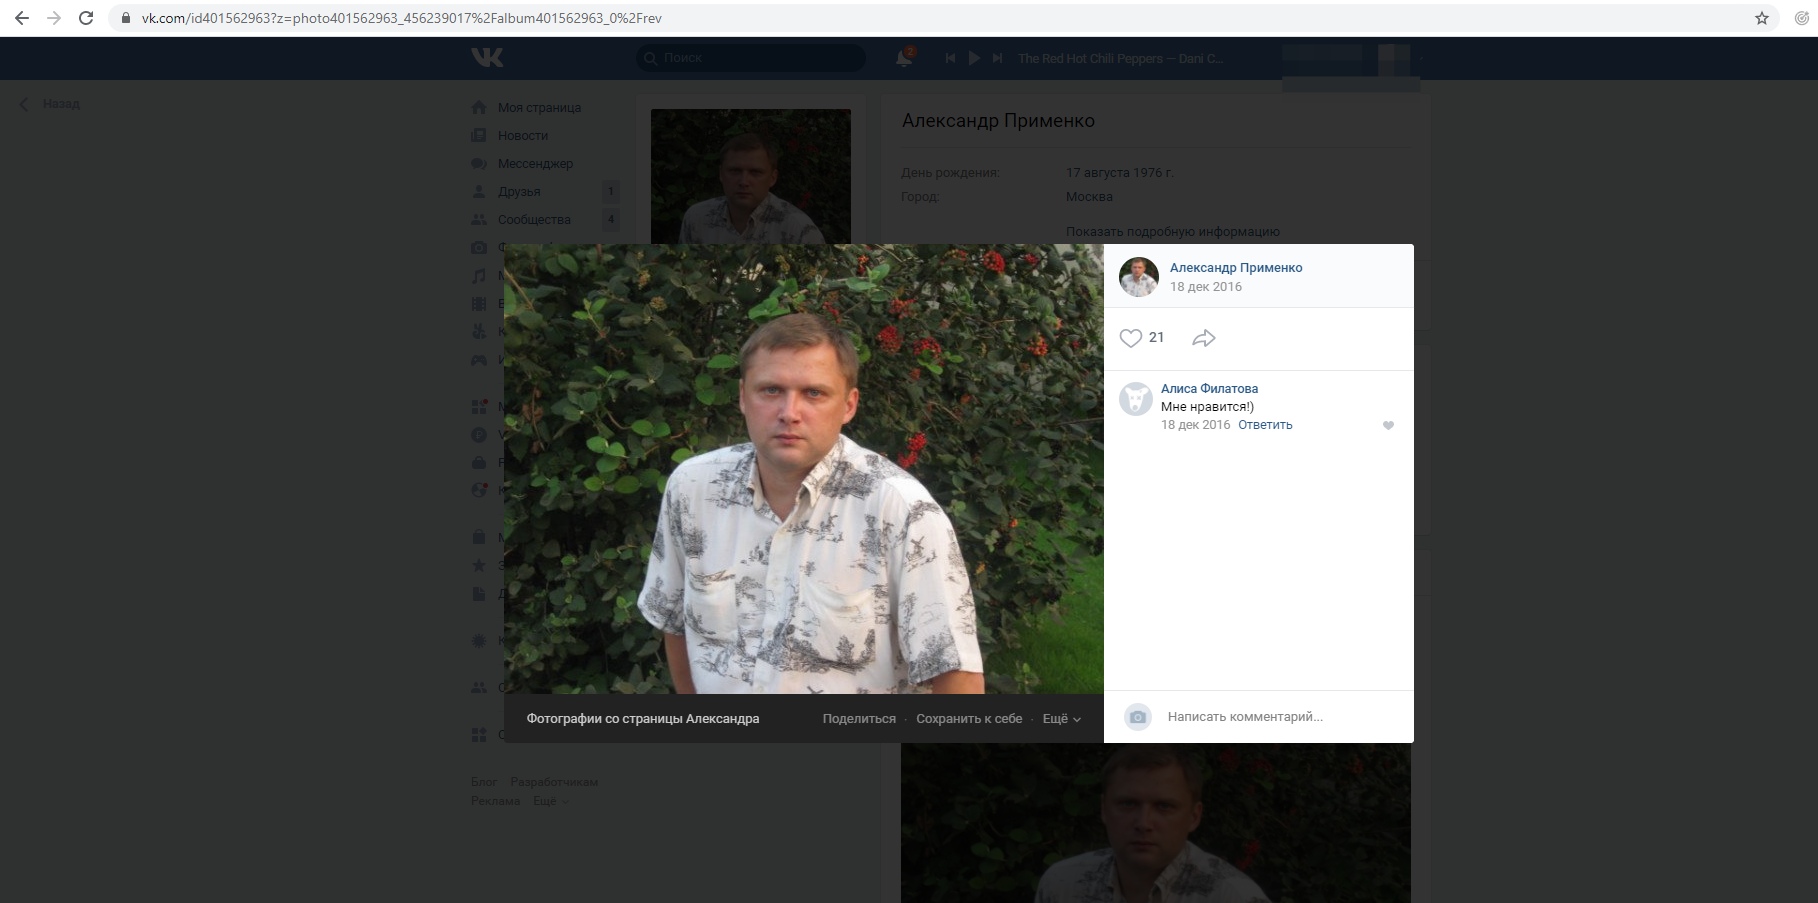Click the photo date 18 дек 2016 under the author name
Viewport: 1818px width, 903px height.
tap(1206, 287)
